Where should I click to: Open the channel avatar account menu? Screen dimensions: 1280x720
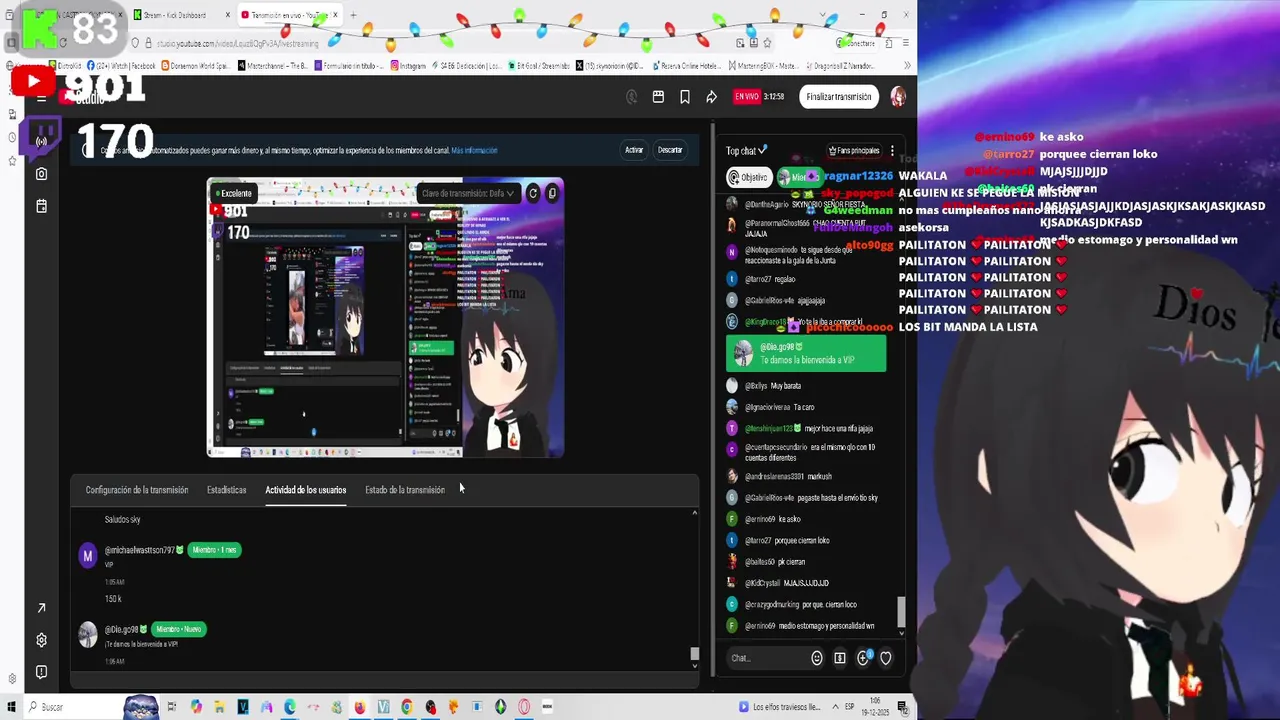pyautogui.click(x=898, y=97)
